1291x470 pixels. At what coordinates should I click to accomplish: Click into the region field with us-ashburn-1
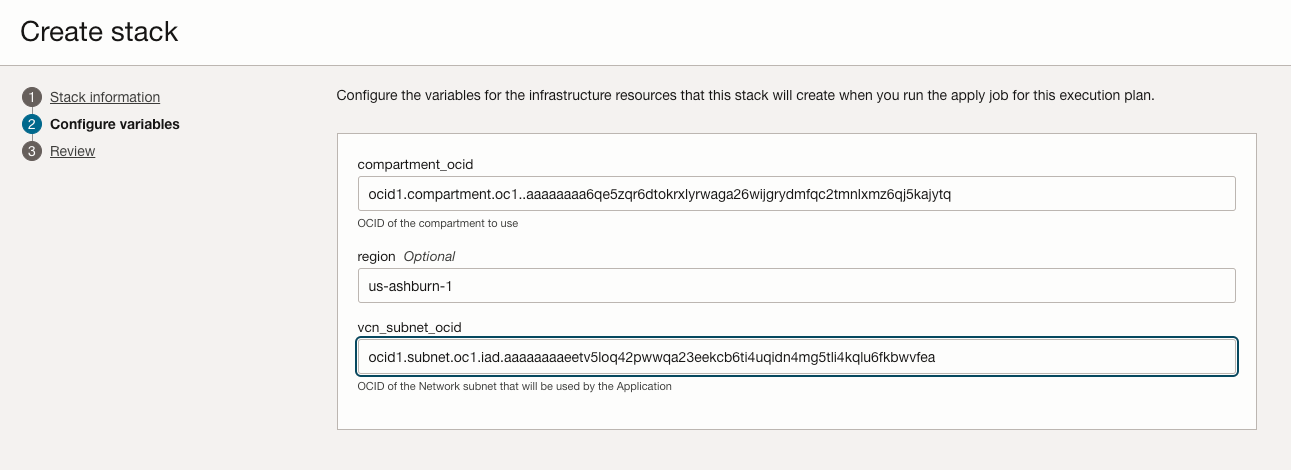[796, 286]
